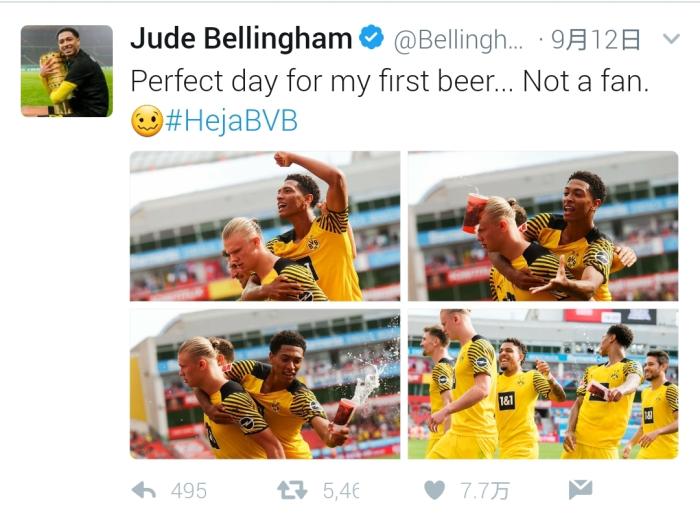
Task: Like the tweet with the heart icon
Action: 434,490
